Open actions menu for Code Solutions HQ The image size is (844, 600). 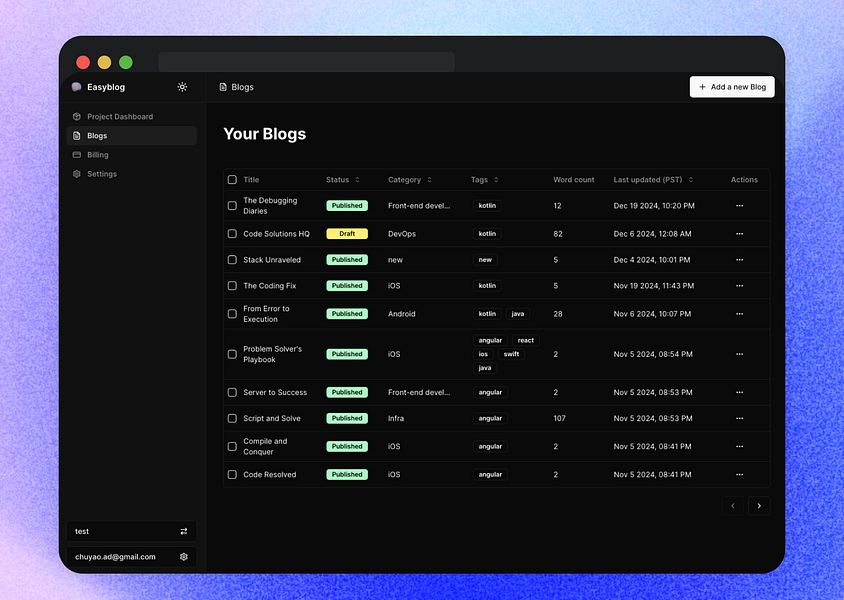740,234
